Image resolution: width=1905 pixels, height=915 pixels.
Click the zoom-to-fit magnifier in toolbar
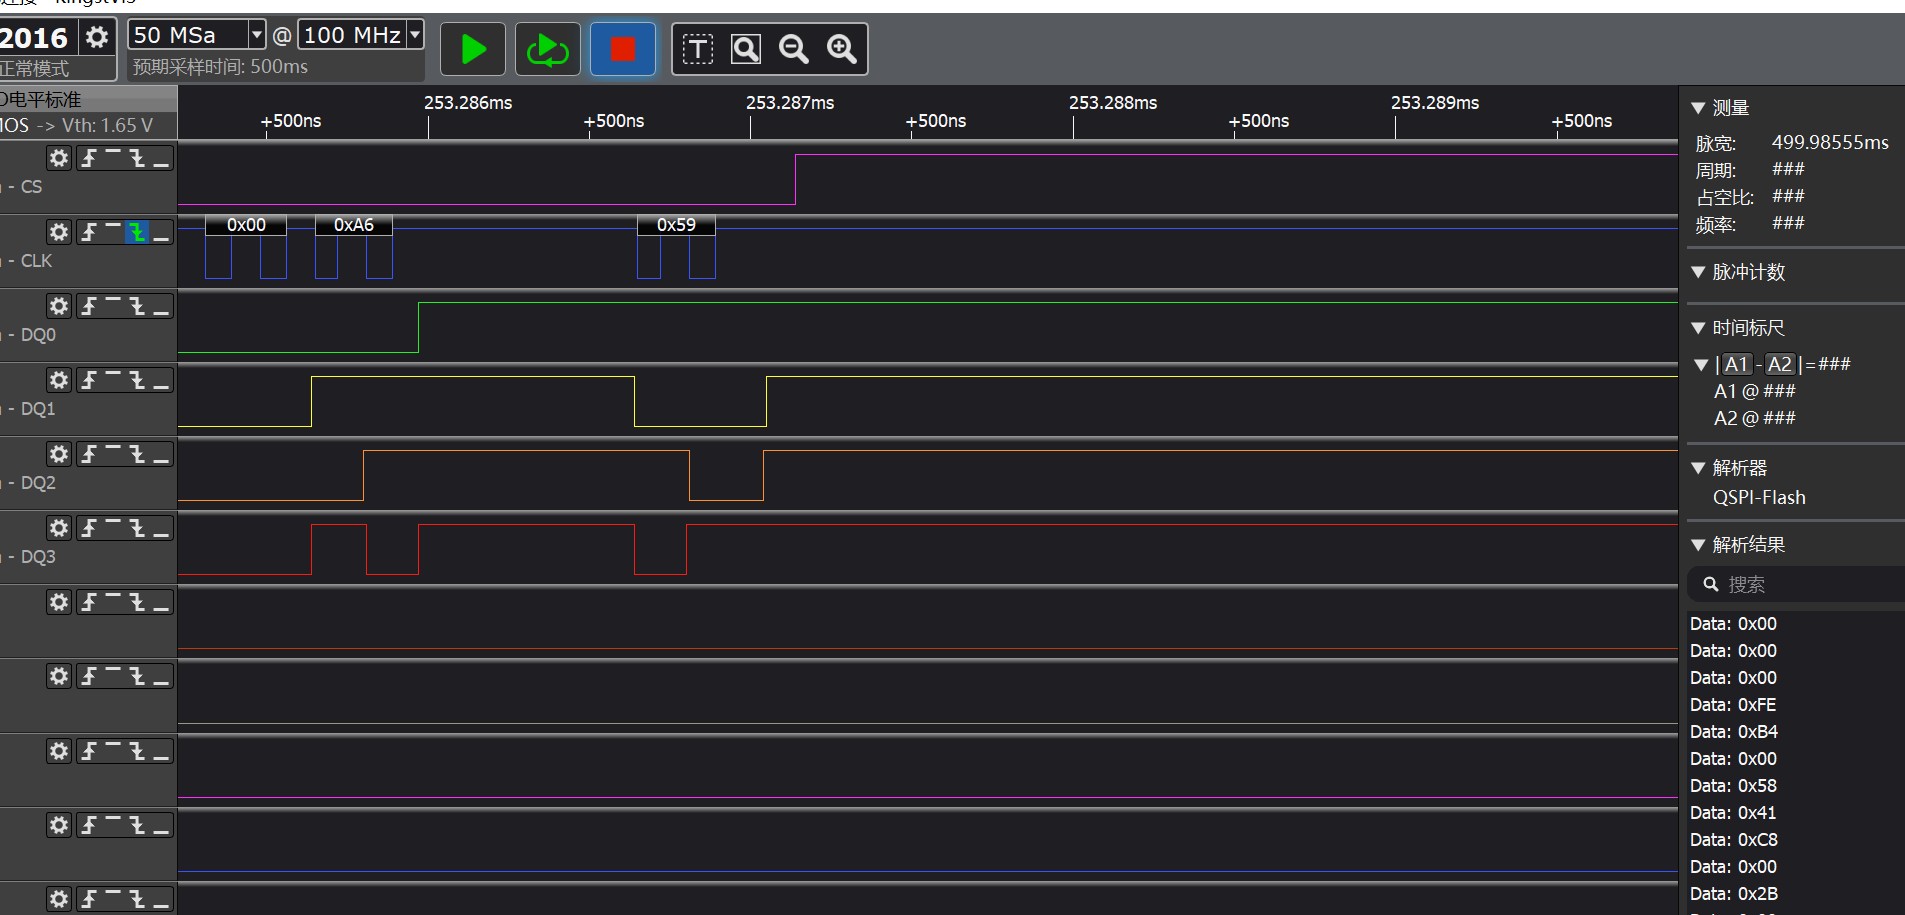click(x=746, y=49)
